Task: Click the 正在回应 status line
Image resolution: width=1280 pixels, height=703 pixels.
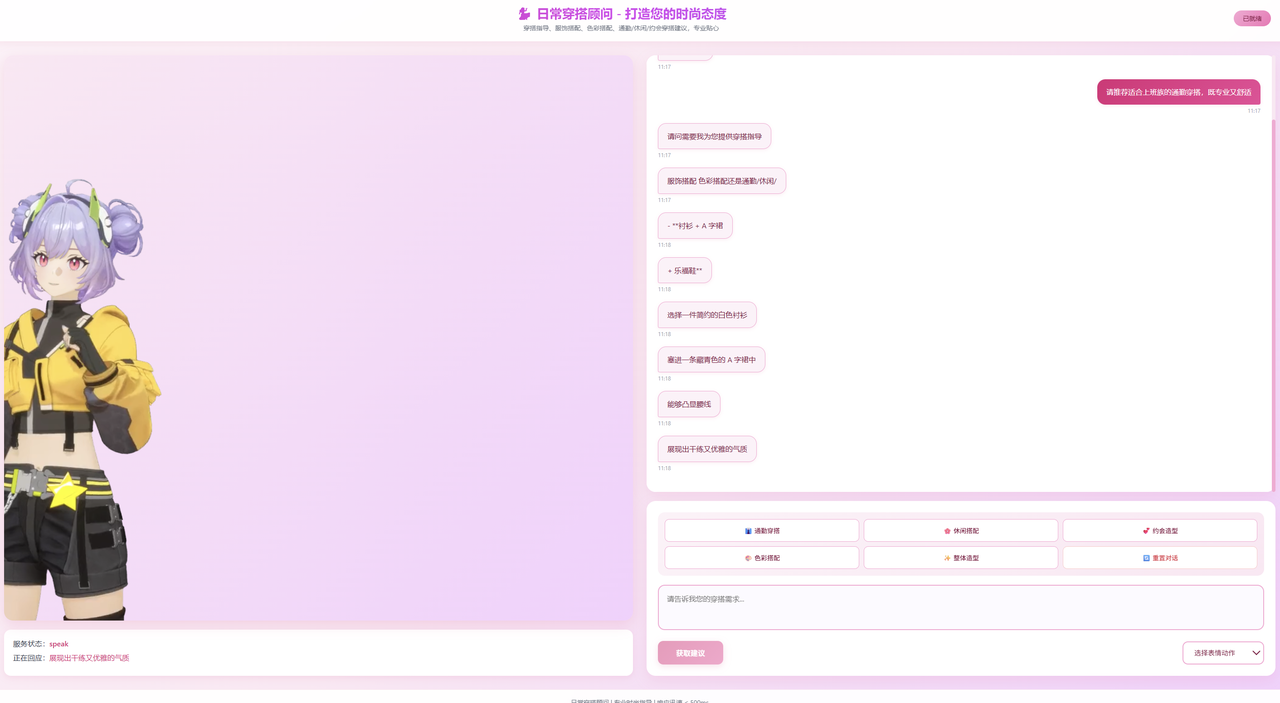Action: click(x=71, y=658)
